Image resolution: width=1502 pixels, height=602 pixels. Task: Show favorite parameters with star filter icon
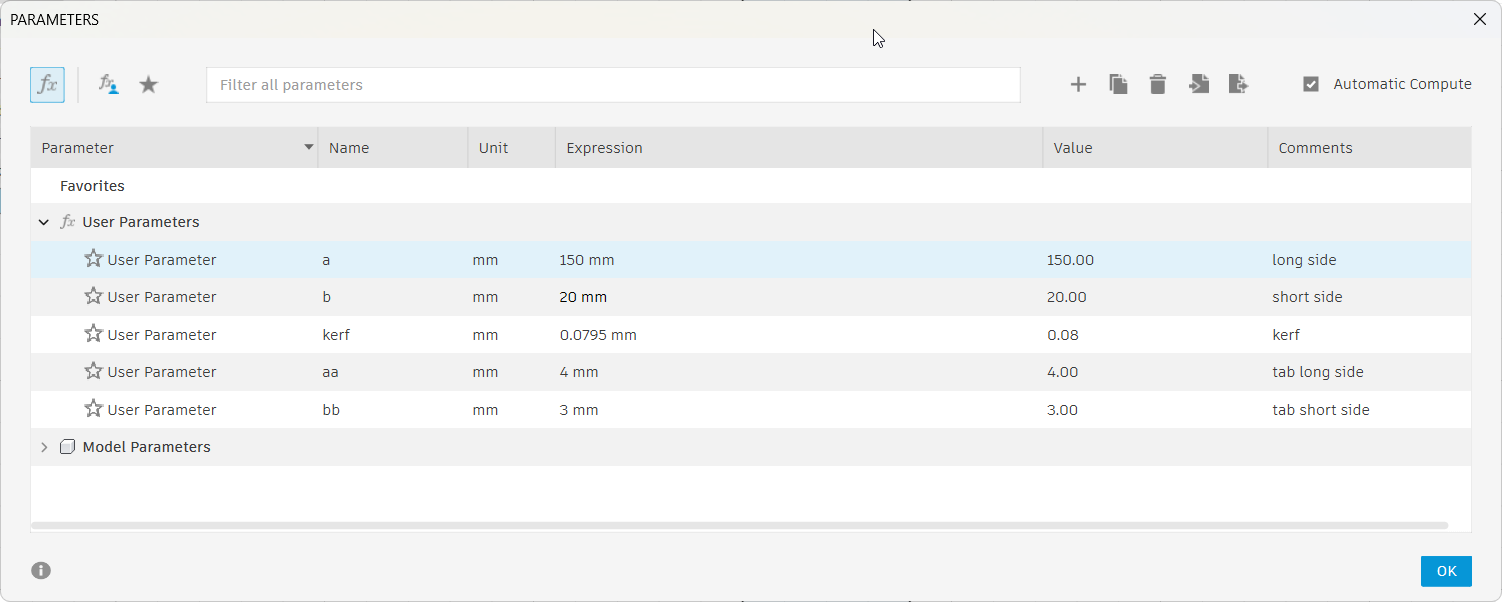click(148, 85)
